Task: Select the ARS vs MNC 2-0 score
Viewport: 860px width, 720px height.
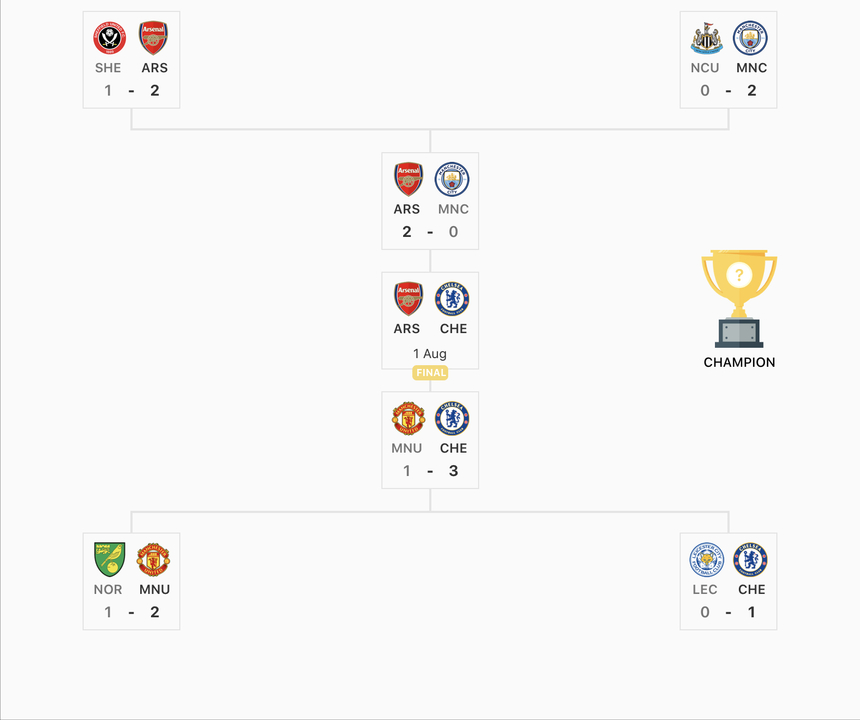Action: (x=430, y=232)
